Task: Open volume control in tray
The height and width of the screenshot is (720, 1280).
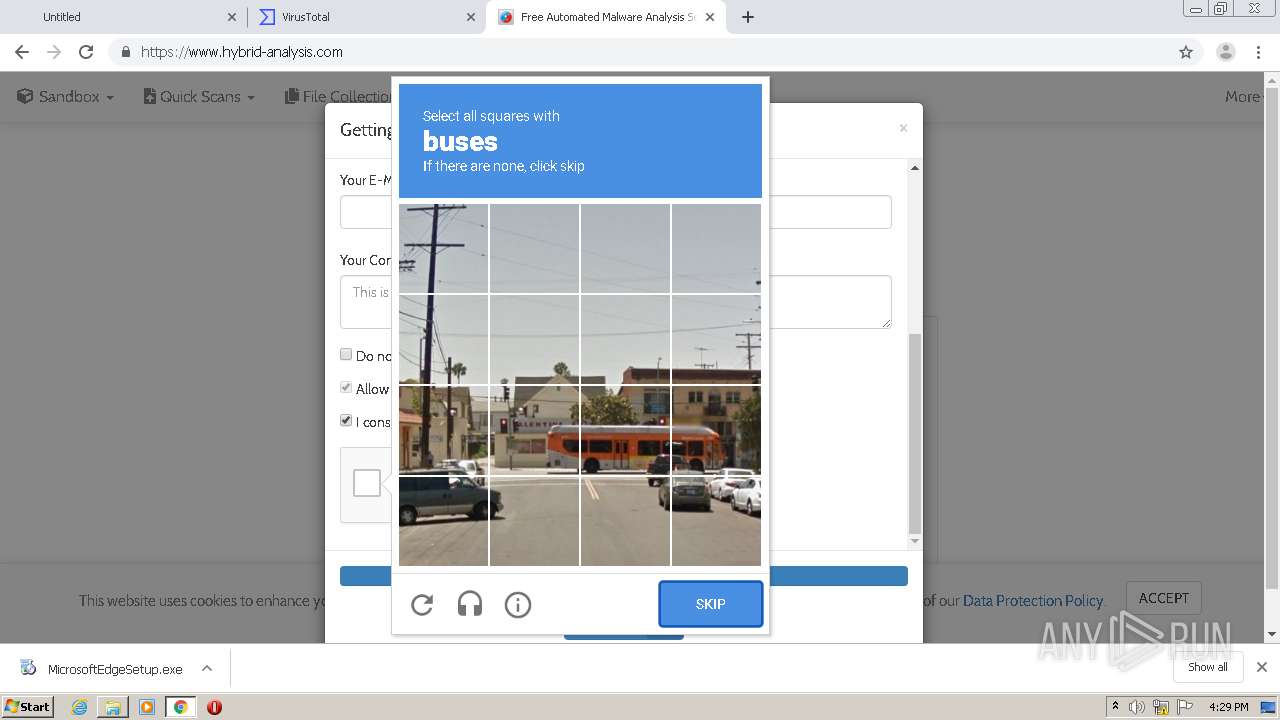Action: click(1137, 707)
